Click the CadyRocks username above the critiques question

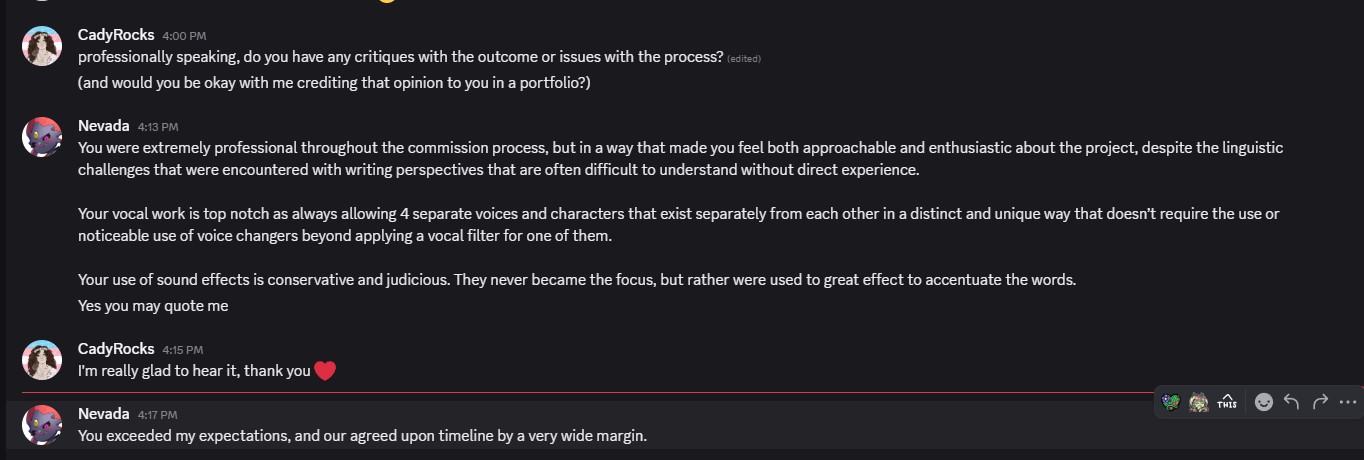[116, 35]
